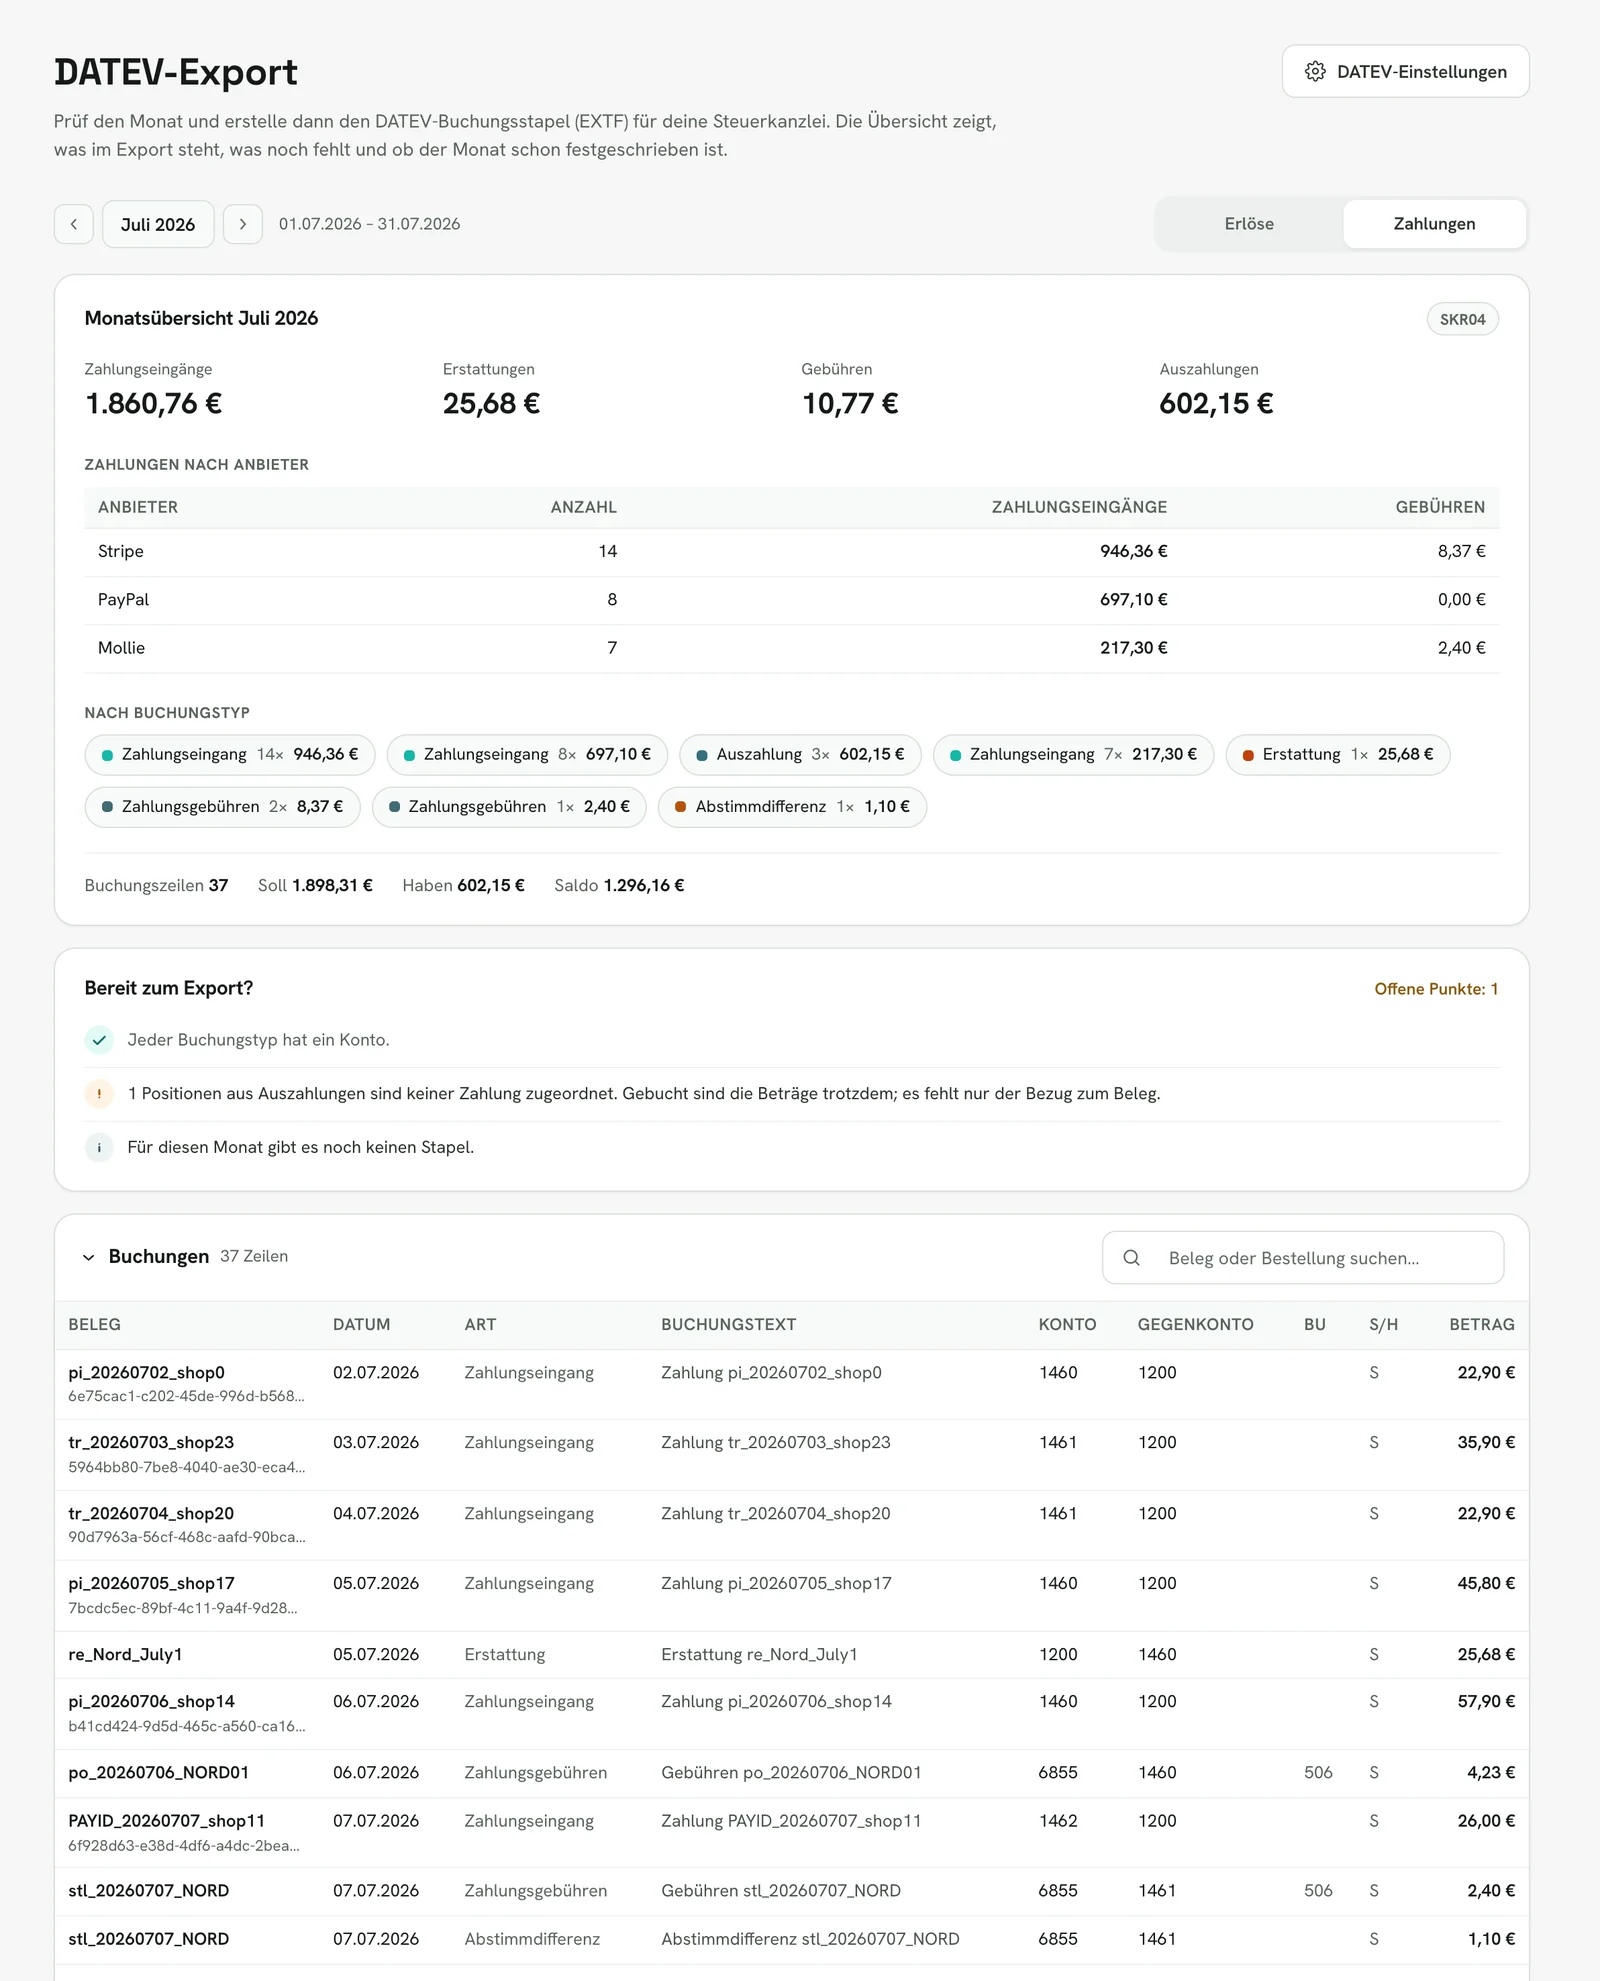Select the Erstattung 1× 25,68 € chip
This screenshot has width=1600, height=1981.
pos(1337,754)
